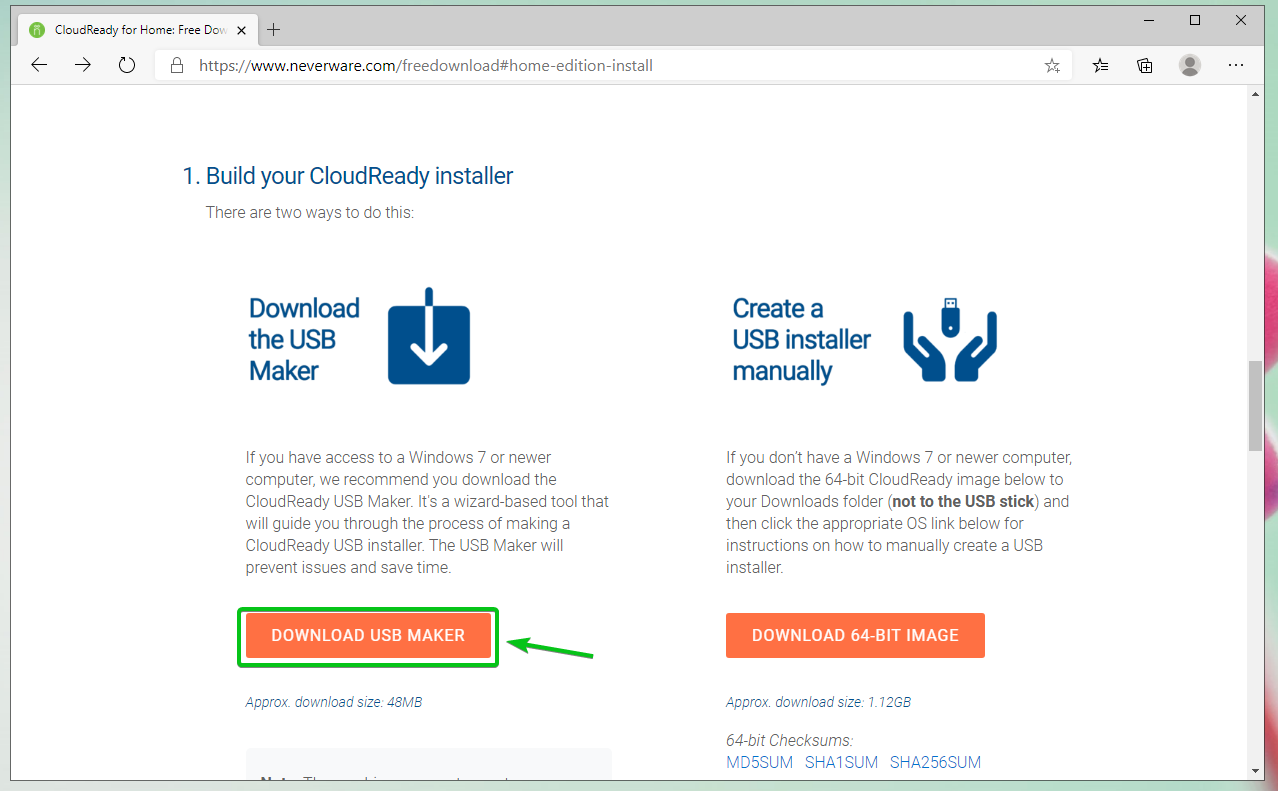Click the browser forward arrow
Screen dimensions: 1278x791
point(83,65)
